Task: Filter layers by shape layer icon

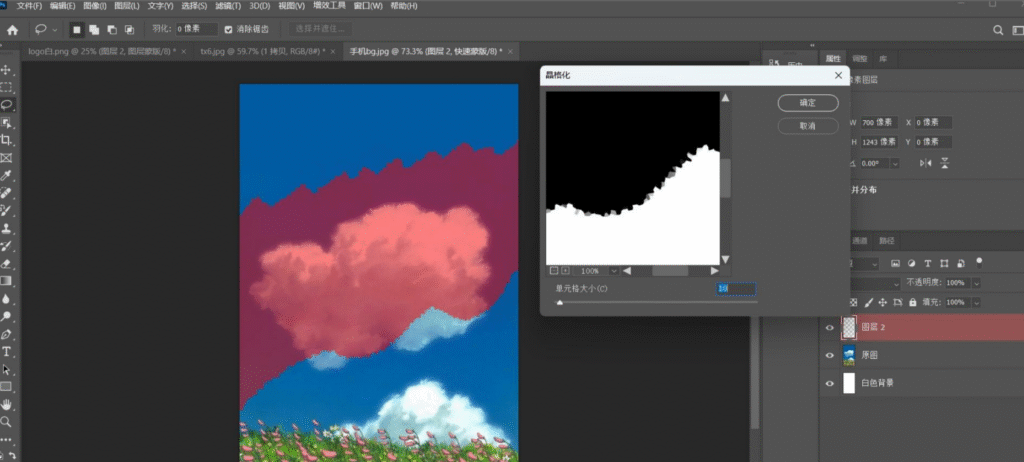Action: click(x=944, y=264)
